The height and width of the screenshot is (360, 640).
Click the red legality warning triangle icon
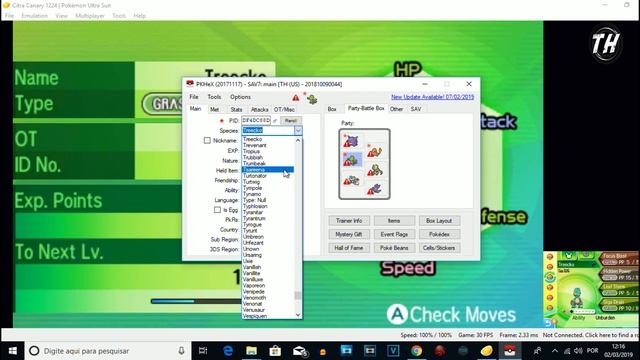point(296,98)
